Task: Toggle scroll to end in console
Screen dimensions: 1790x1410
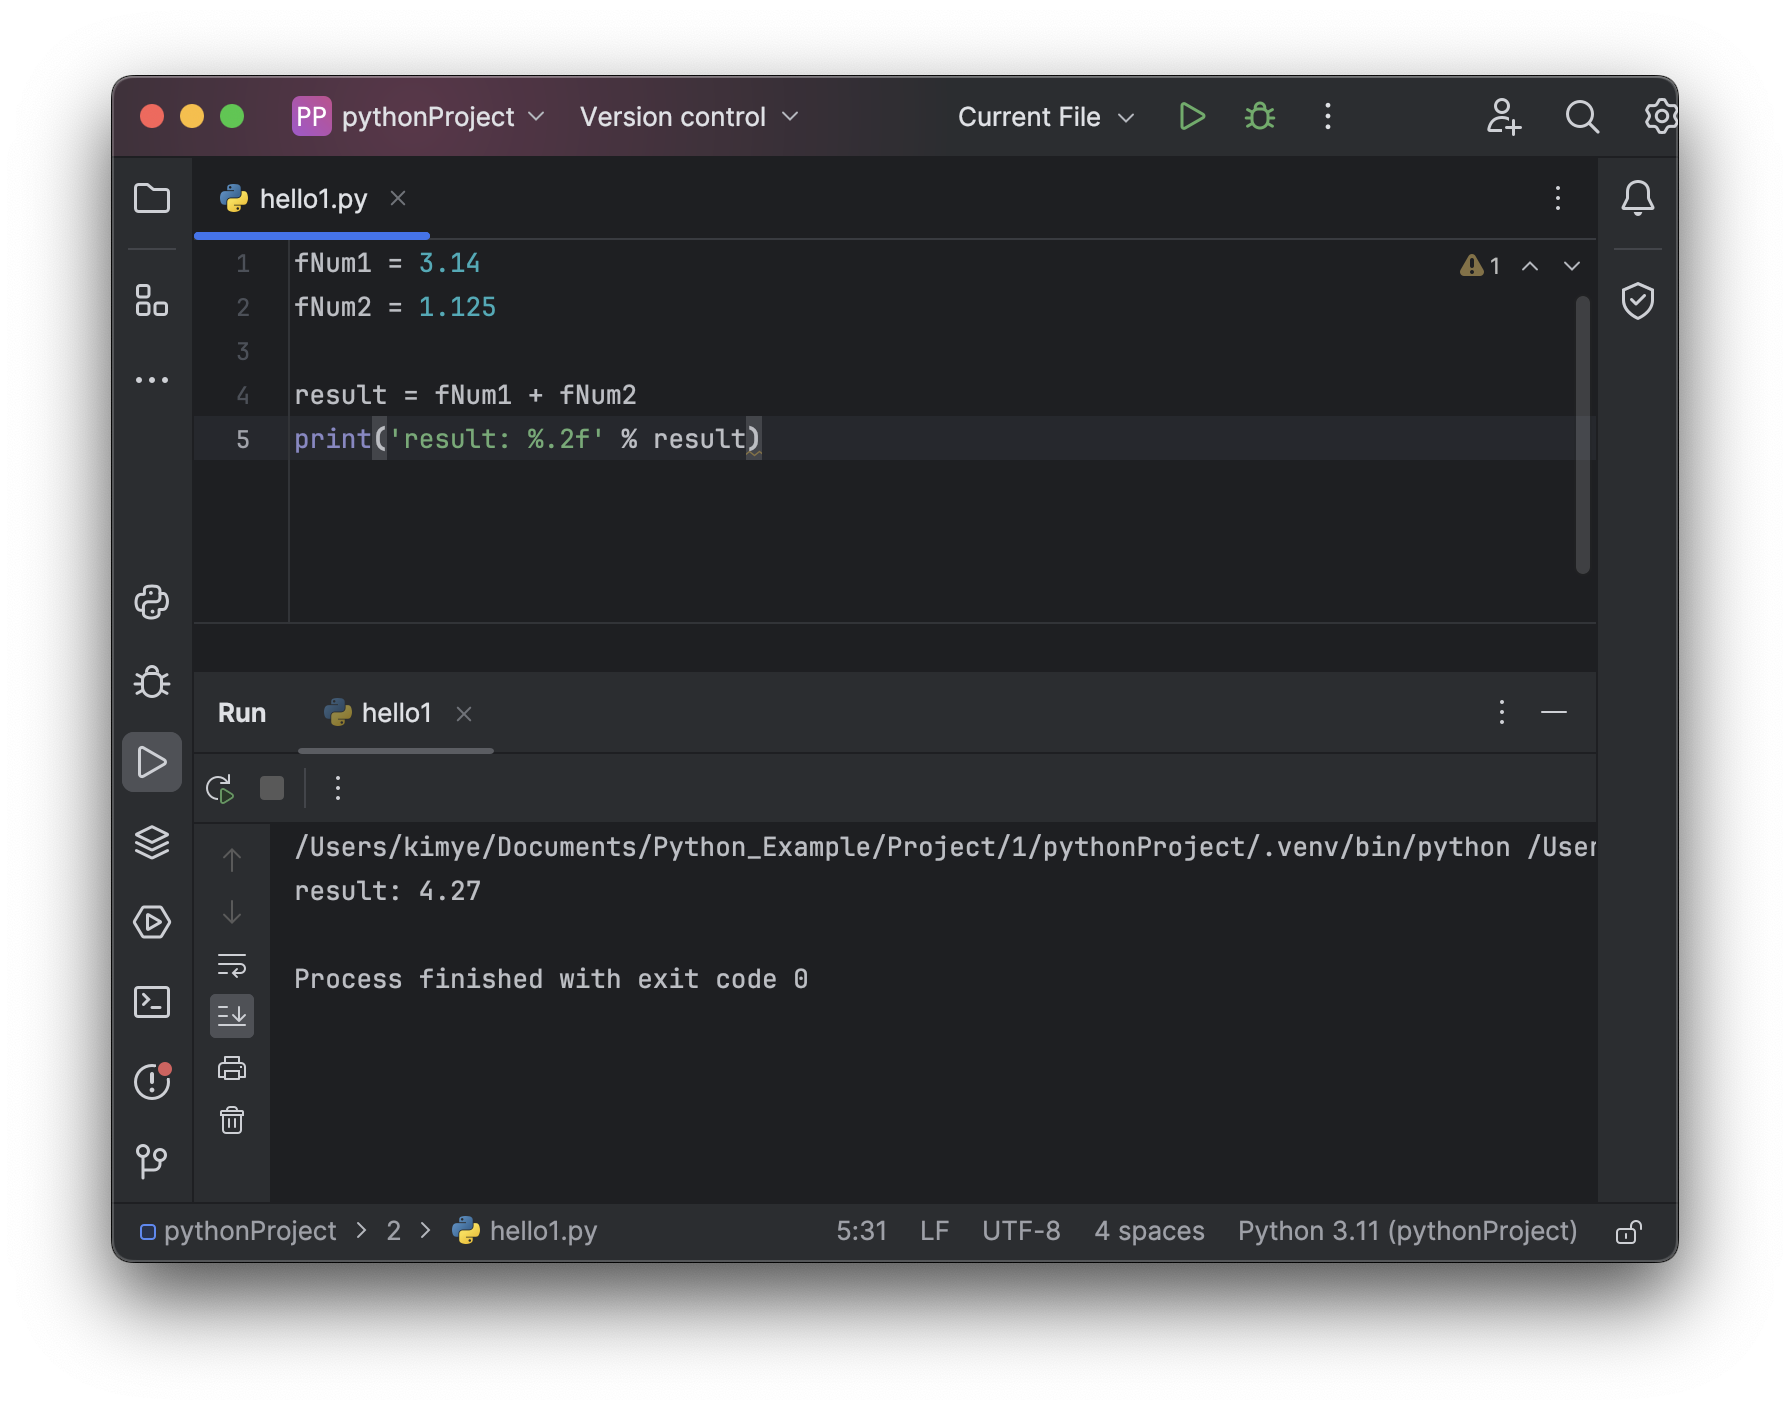Action: tap(232, 1016)
